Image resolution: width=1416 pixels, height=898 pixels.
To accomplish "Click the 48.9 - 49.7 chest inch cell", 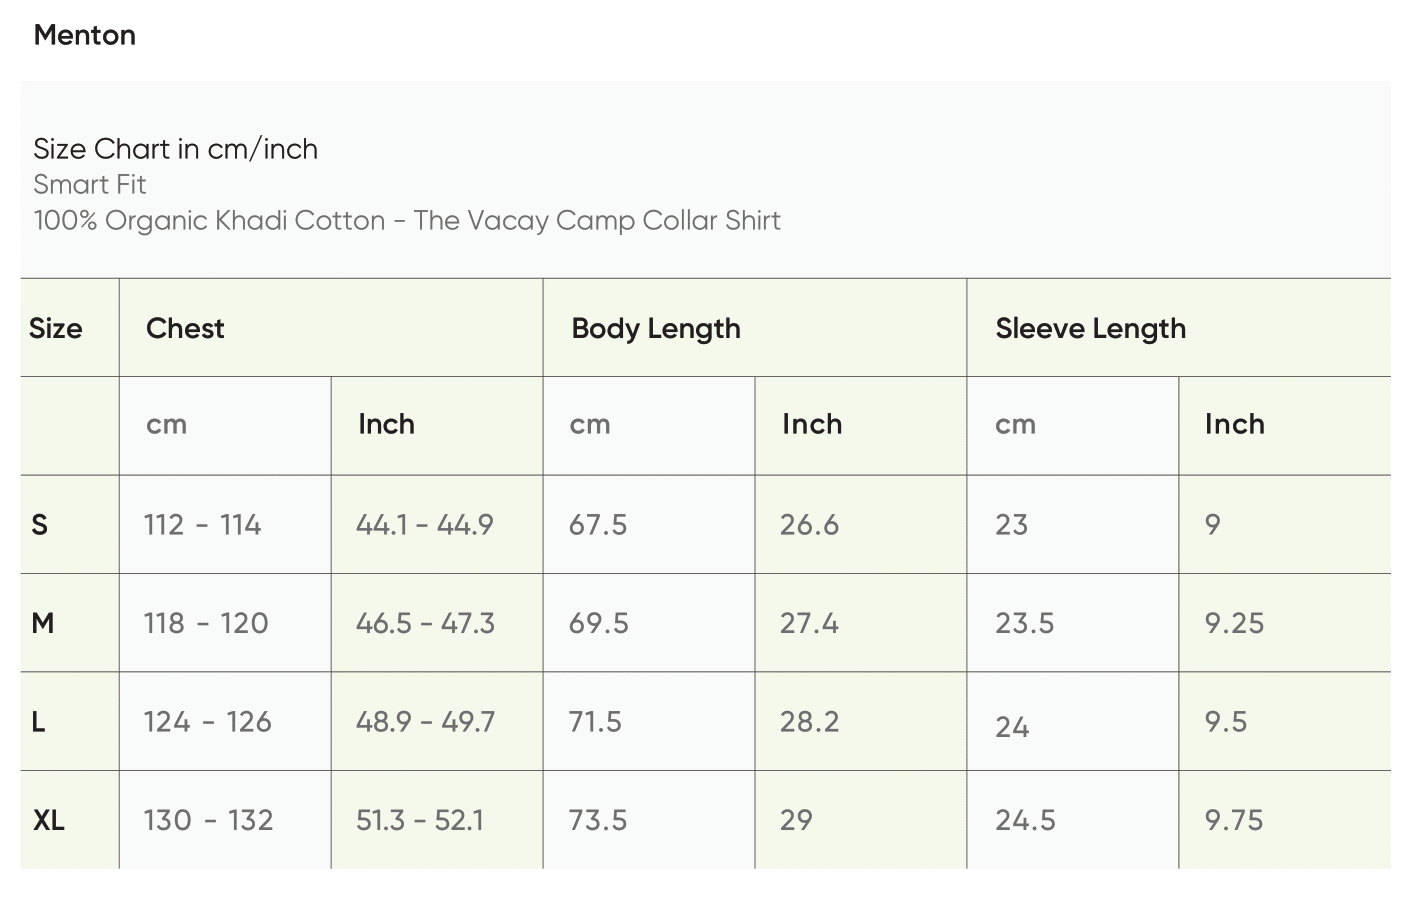I will pyautogui.click(x=425, y=722).
